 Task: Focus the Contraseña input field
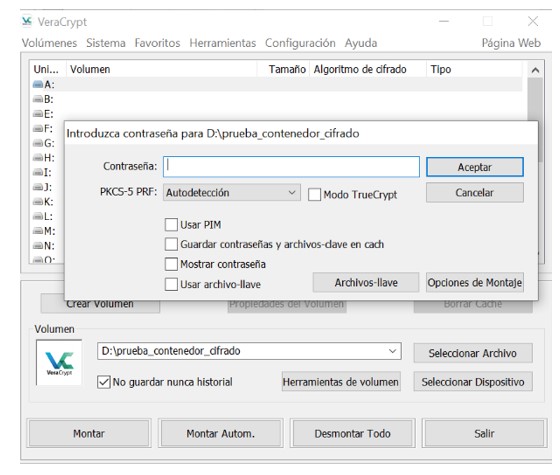[291, 166]
